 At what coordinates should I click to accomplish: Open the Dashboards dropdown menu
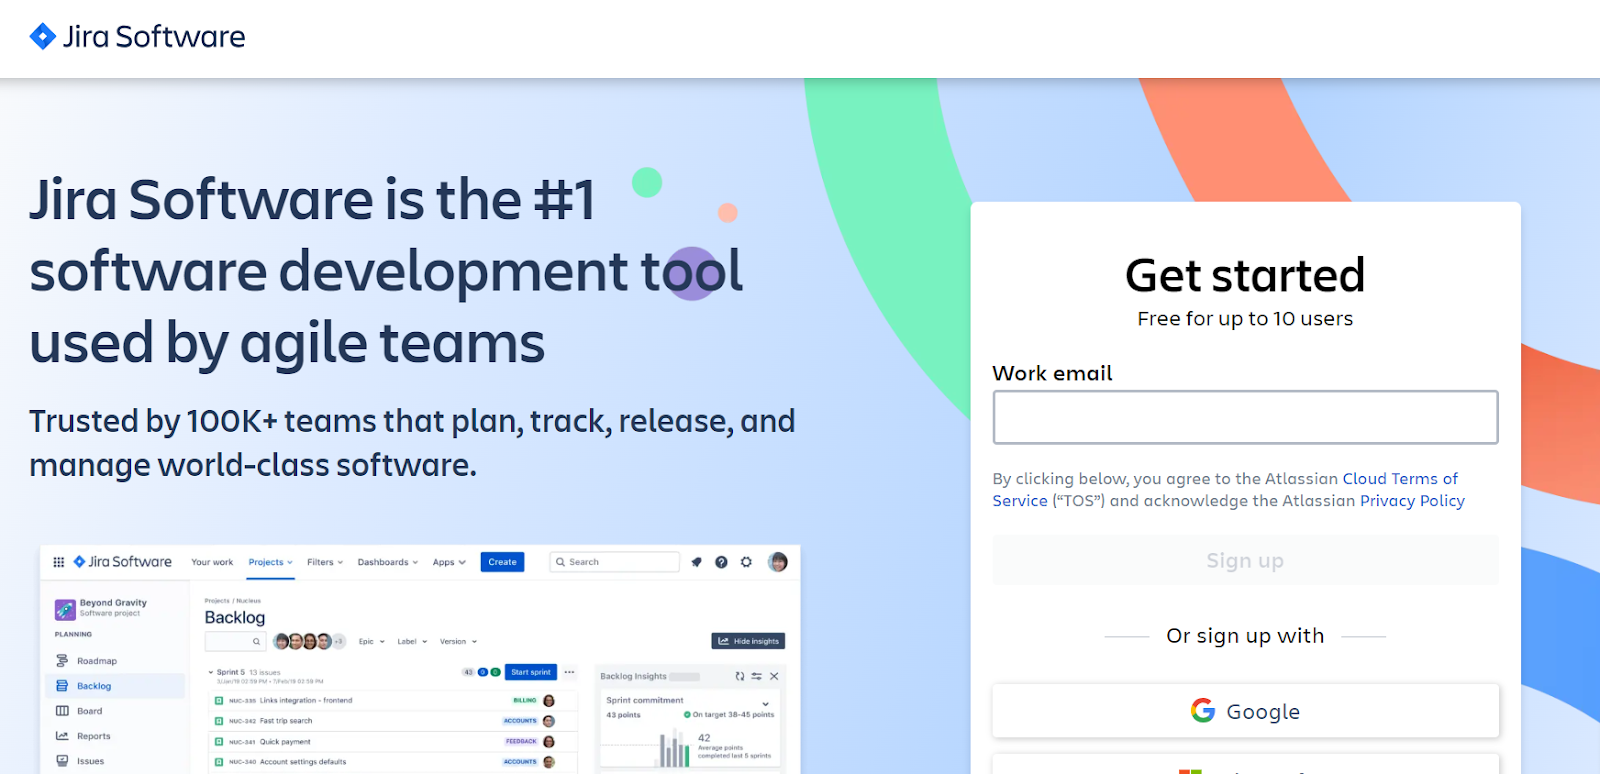click(x=388, y=562)
